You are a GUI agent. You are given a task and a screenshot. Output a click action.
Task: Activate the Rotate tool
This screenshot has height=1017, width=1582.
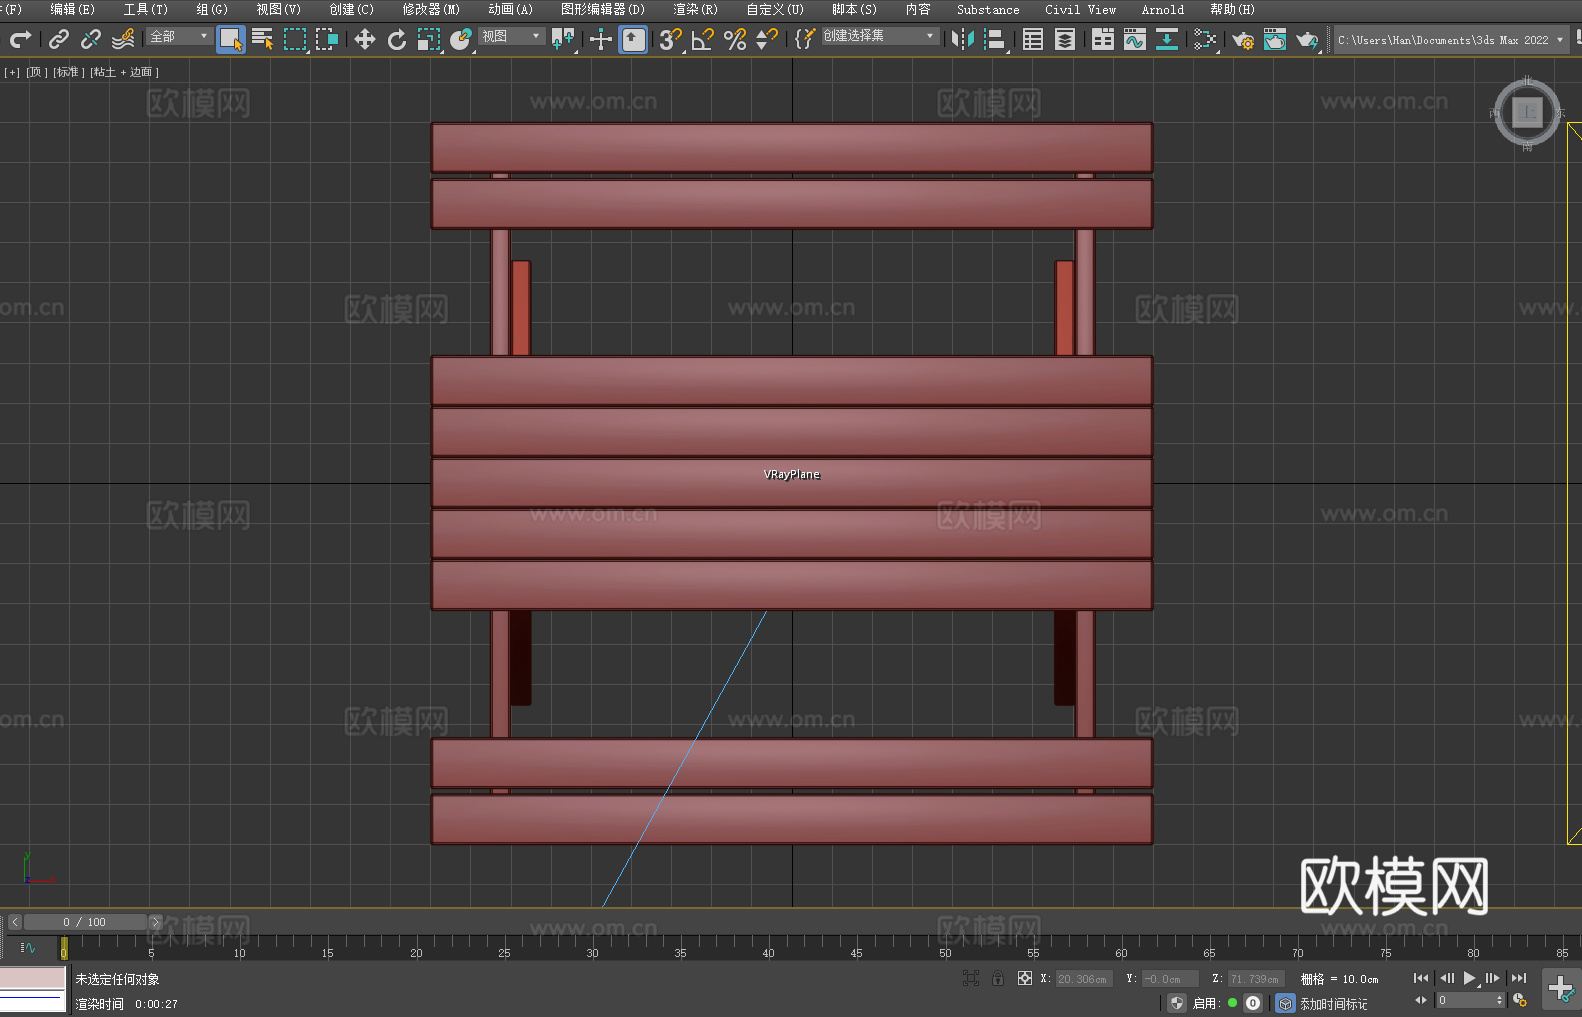[397, 39]
